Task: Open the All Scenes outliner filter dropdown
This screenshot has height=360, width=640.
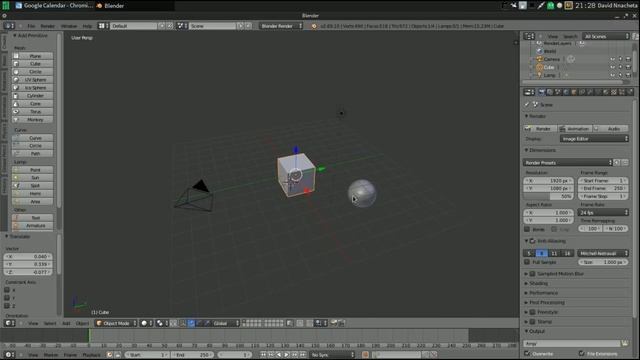Action: click(606, 36)
